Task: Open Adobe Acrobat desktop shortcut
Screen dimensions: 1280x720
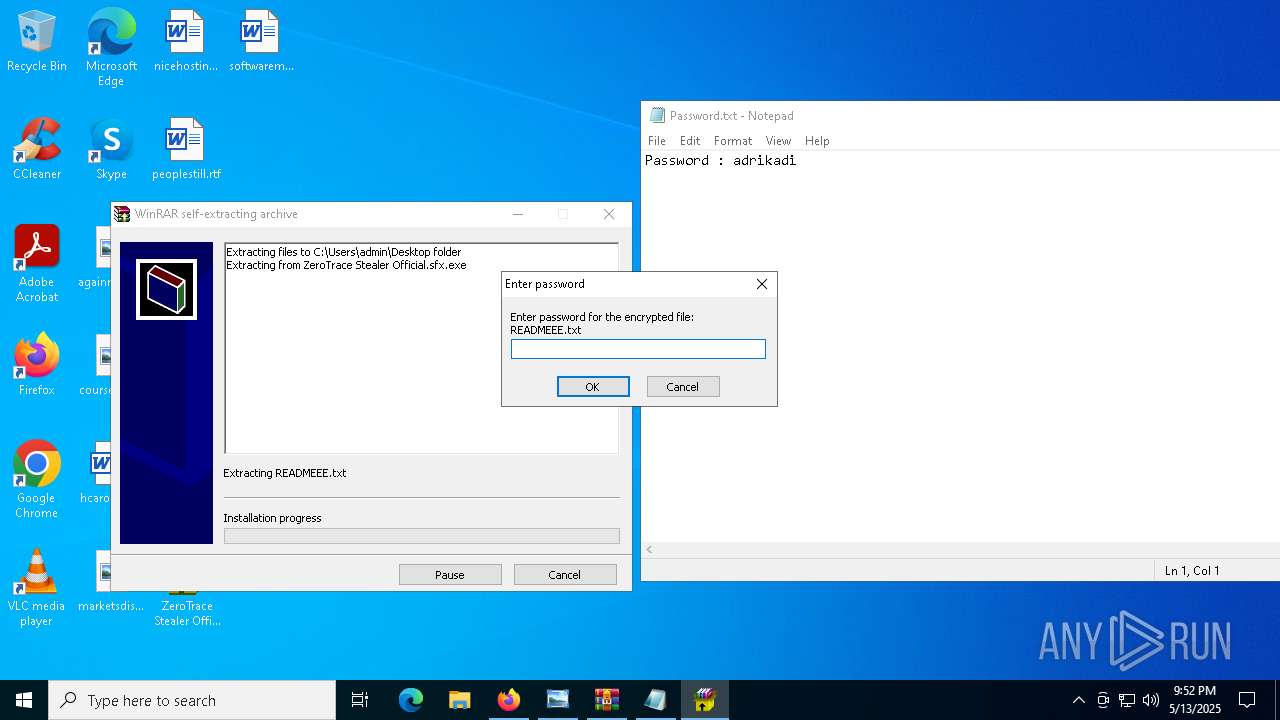Action: (x=37, y=264)
